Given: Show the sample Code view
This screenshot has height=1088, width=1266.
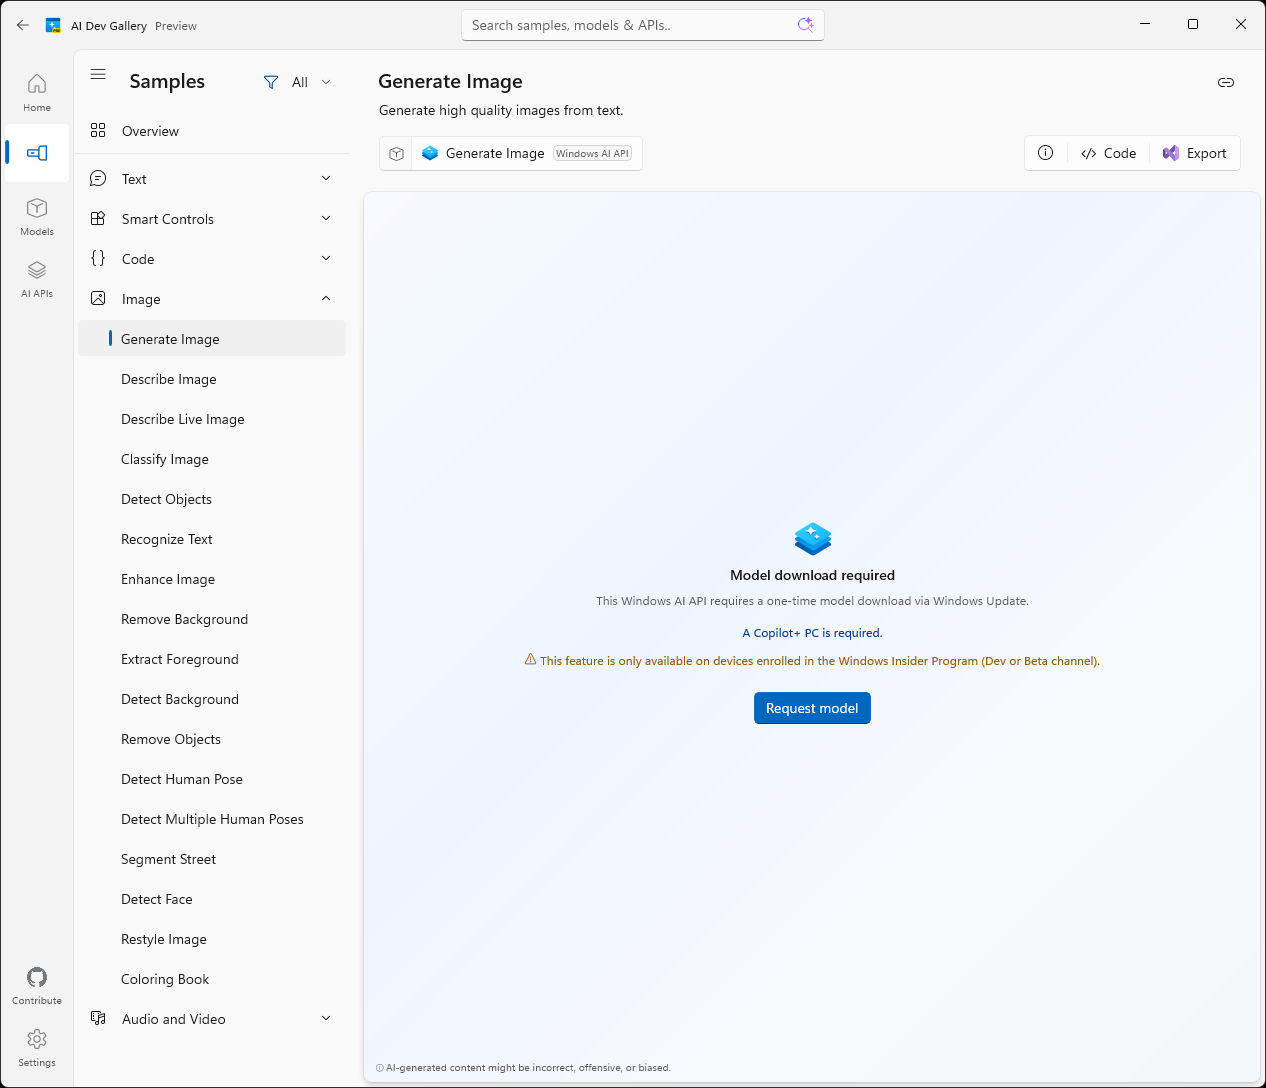Looking at the screenshot, I should point(1108,153).
